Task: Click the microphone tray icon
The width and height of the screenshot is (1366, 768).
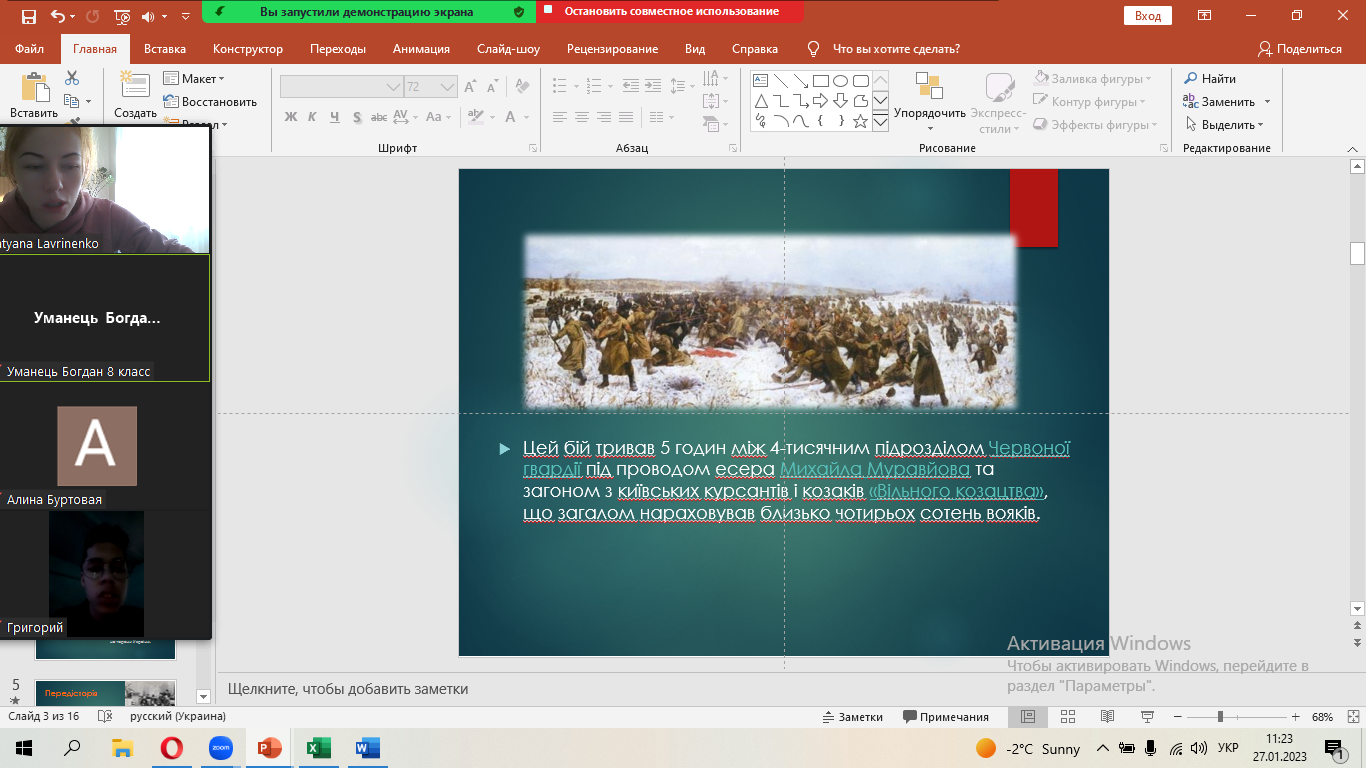Action: 1150,748
